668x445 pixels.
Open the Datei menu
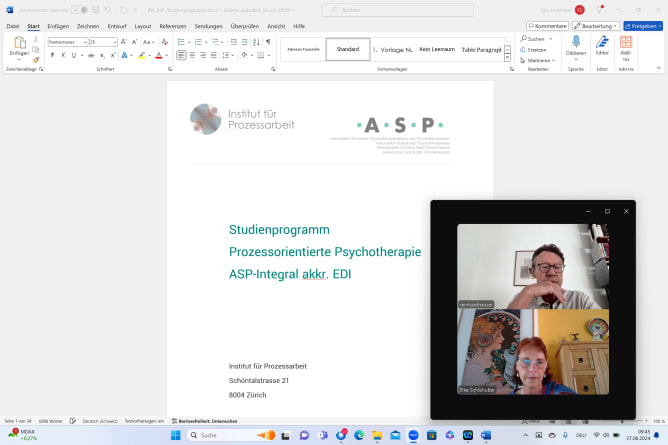13,26
